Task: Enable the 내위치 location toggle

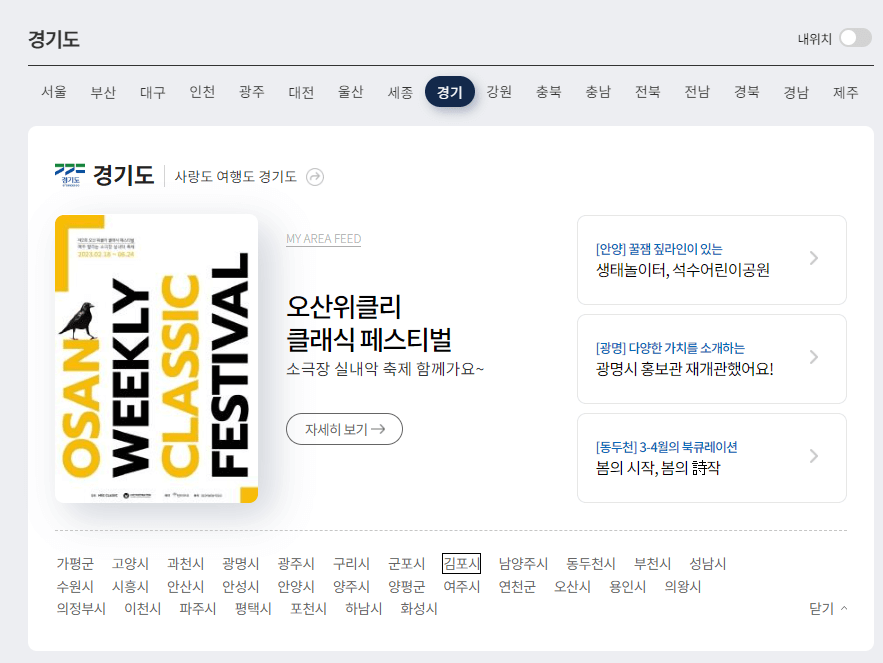Action: point(855,35)
